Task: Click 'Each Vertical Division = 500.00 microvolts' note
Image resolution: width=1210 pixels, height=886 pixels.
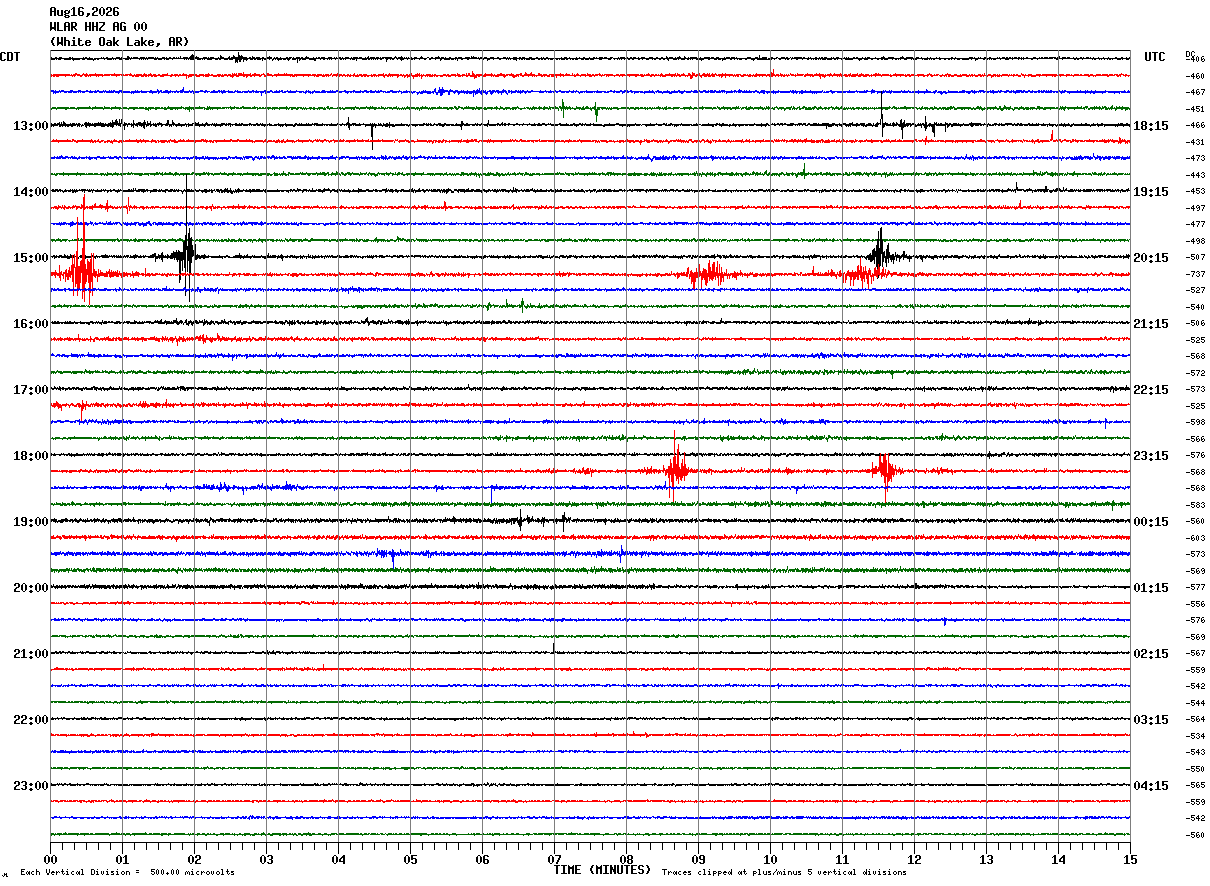Action: (127, 872)
